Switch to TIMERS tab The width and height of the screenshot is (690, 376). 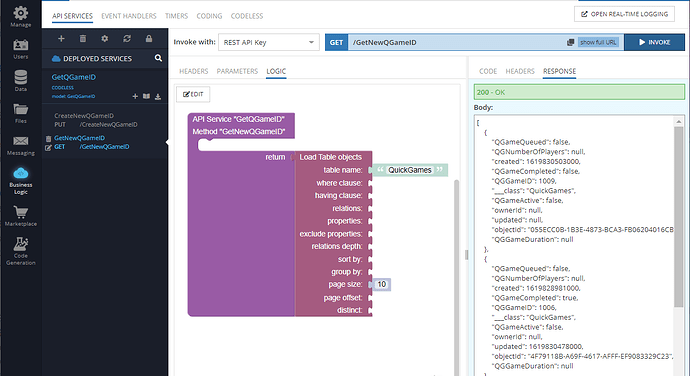[x=176, y=16]
